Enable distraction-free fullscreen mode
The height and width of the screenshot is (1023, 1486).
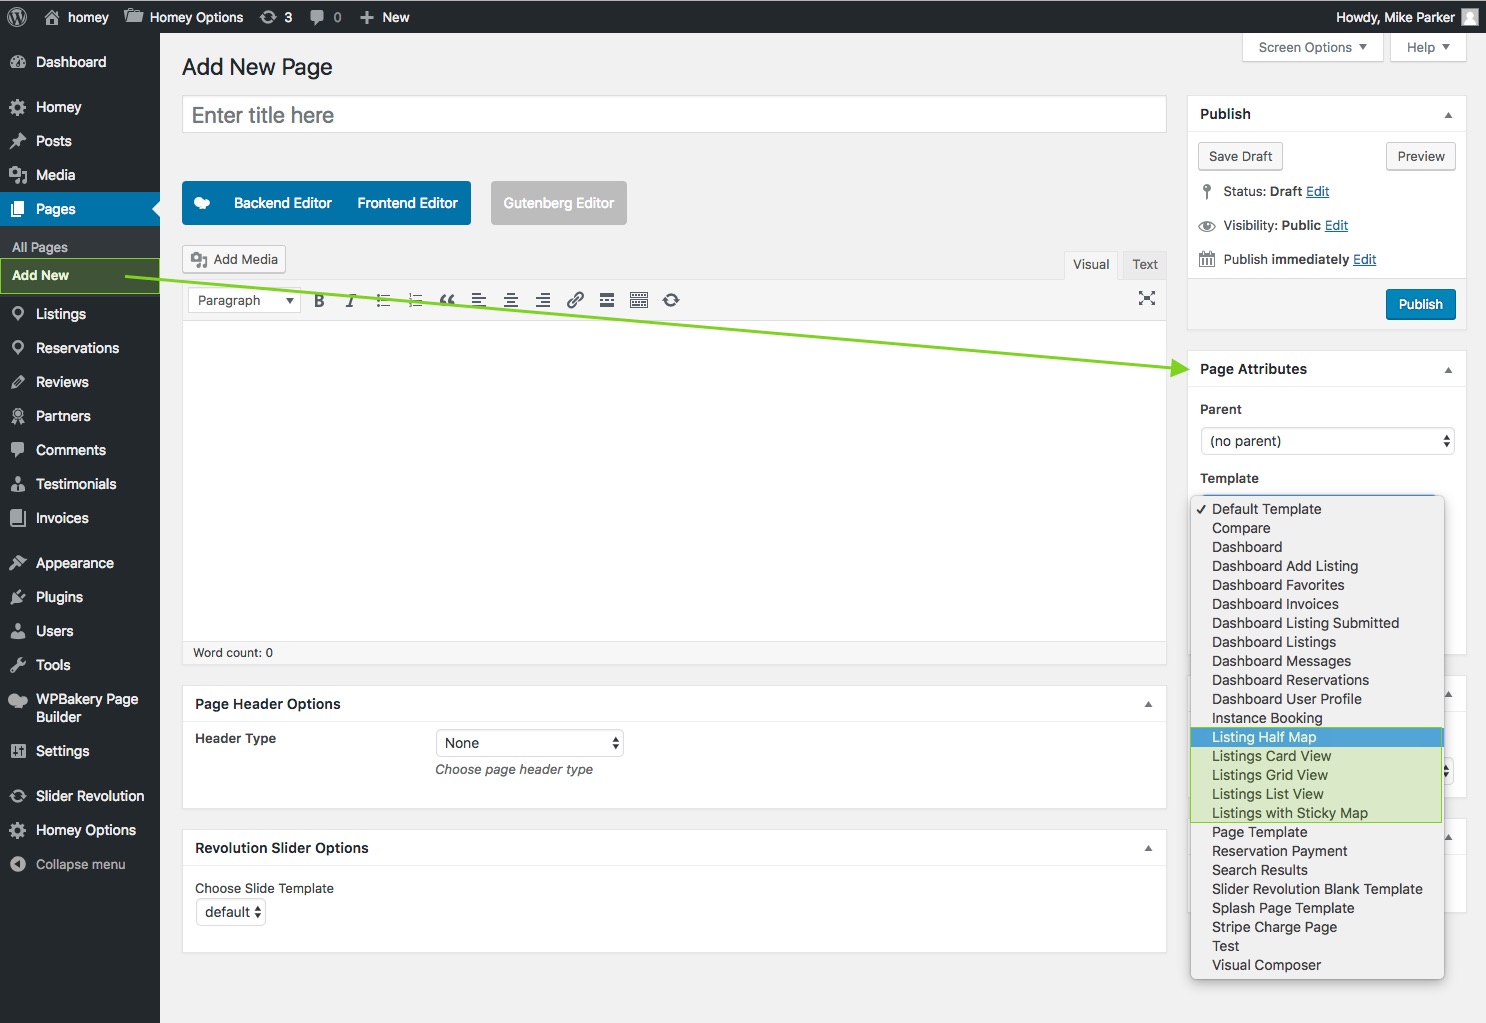[x=1147, y=298]
